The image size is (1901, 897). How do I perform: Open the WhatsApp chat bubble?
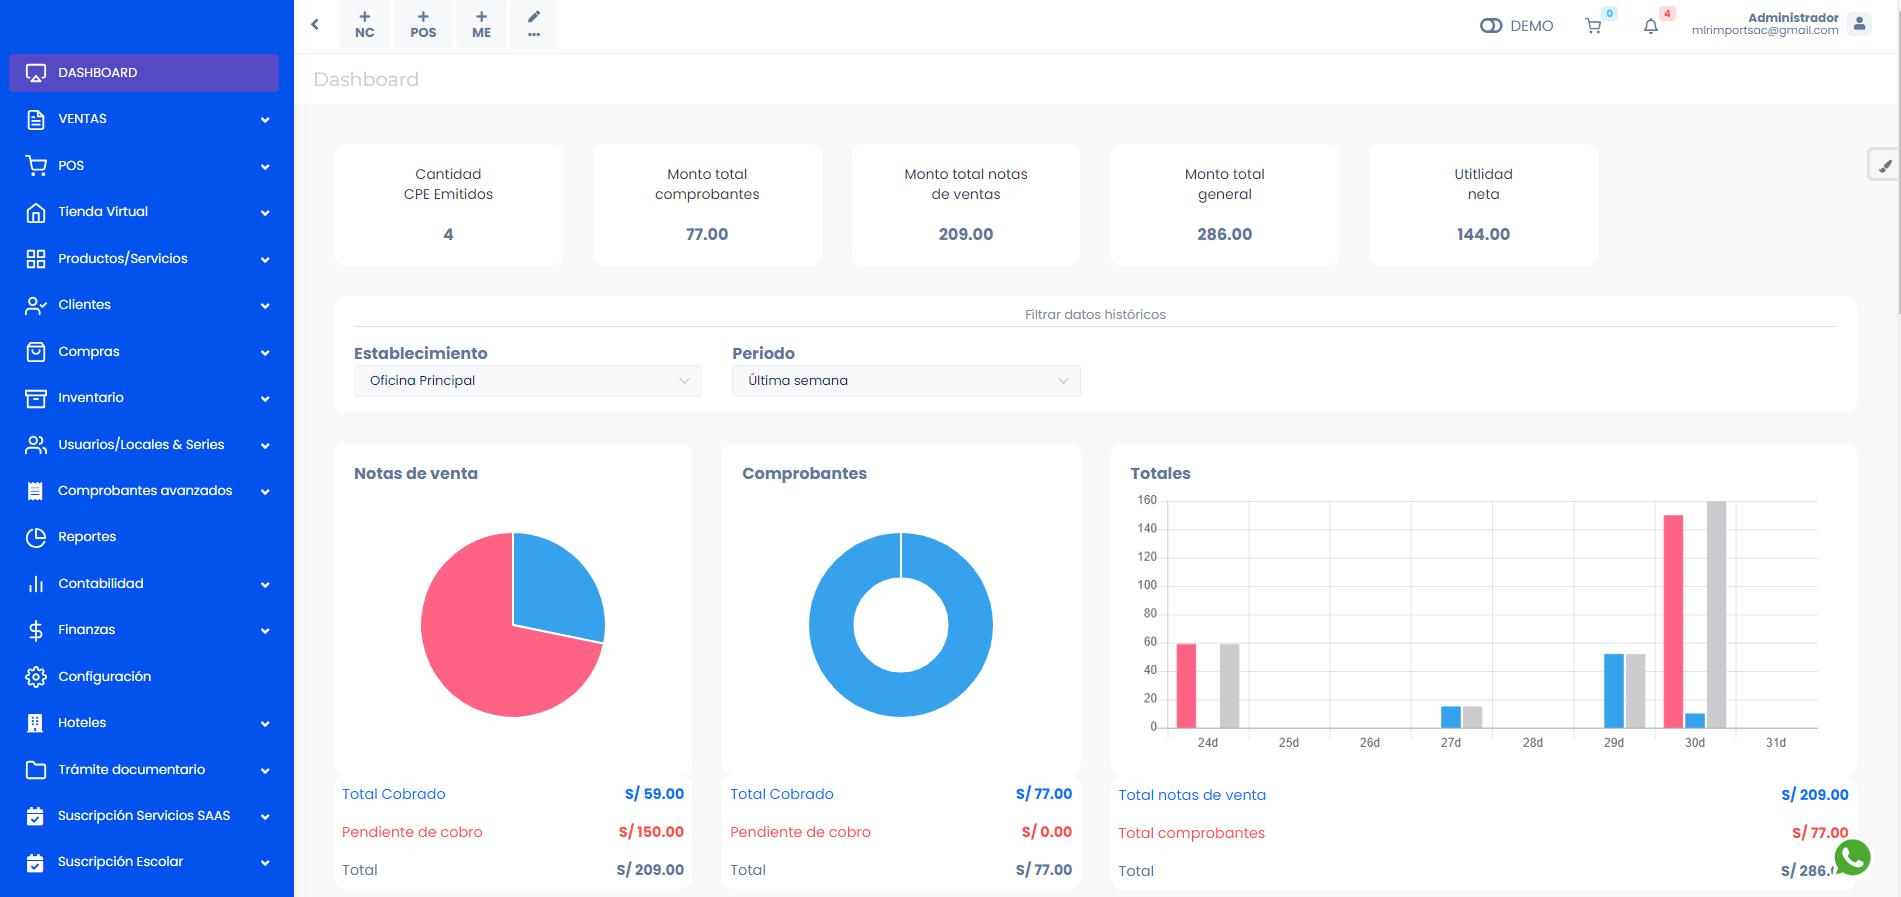1853,857
